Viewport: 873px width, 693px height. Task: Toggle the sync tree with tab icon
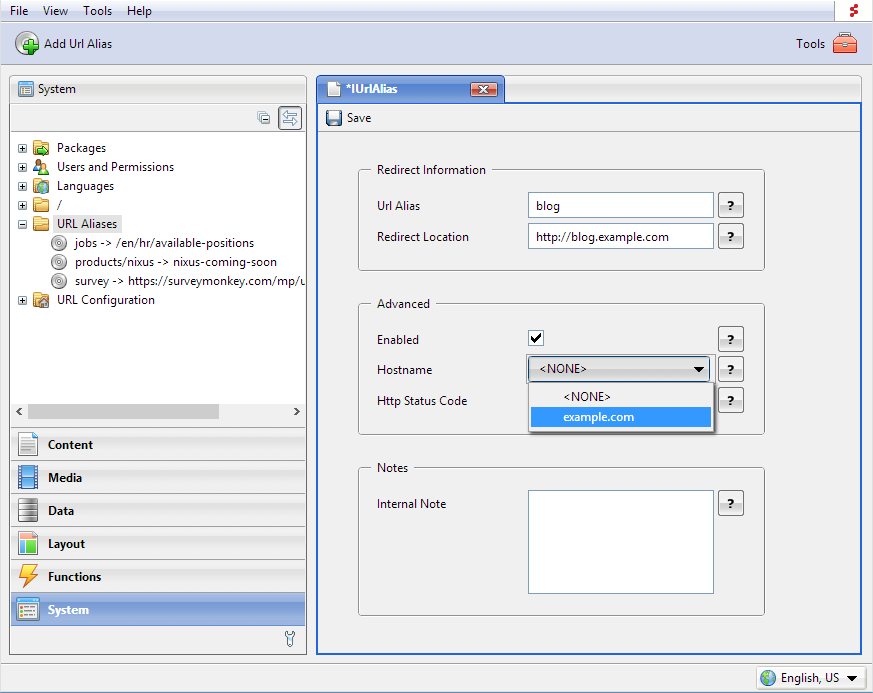pos(289,118)
